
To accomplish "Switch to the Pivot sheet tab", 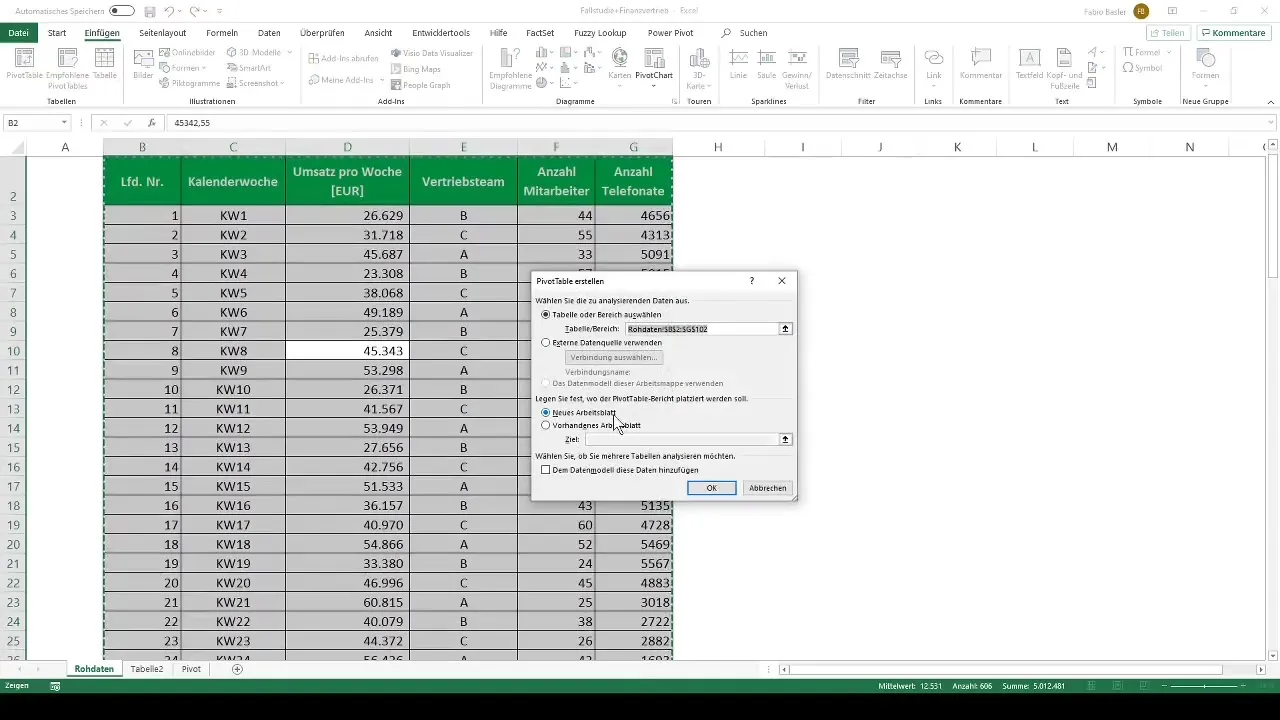I will coord(191,669).
